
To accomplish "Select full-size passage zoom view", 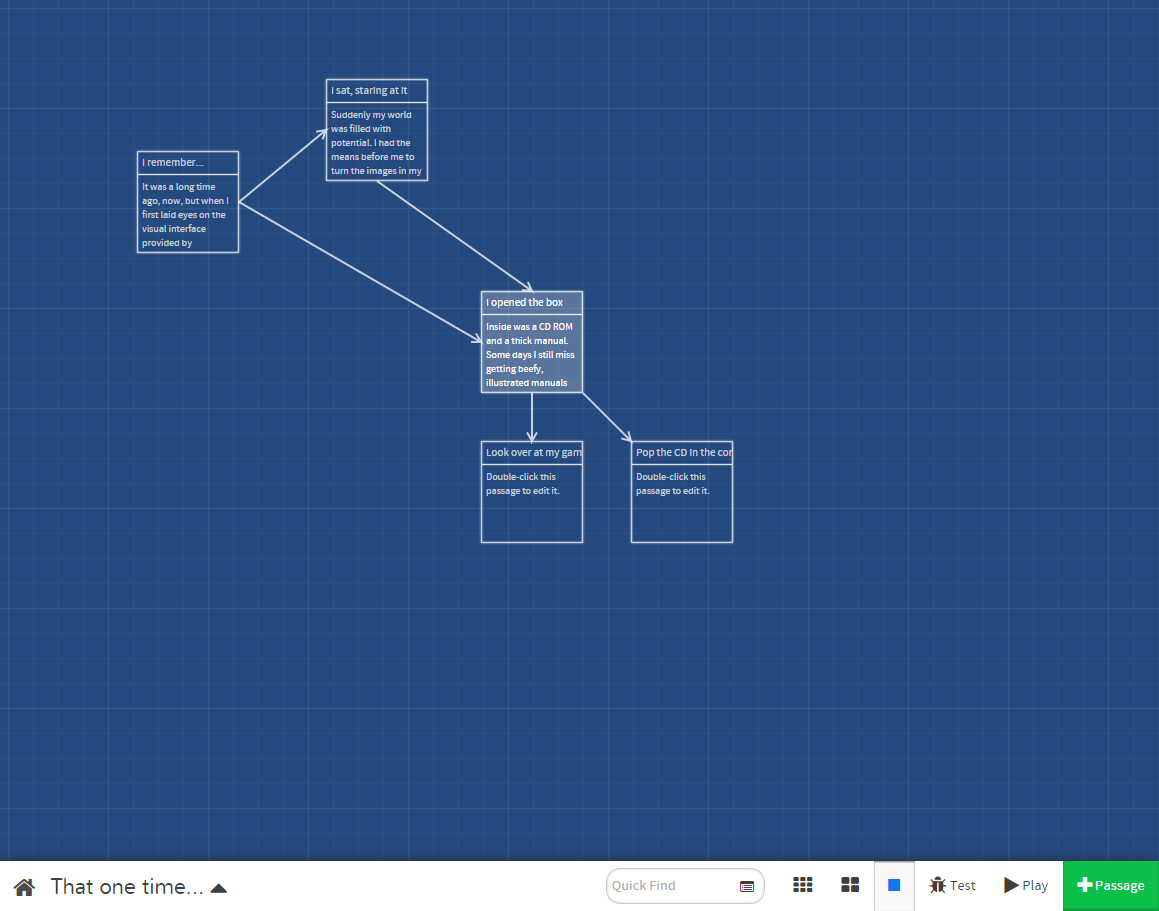I will [x=894, y=885].
